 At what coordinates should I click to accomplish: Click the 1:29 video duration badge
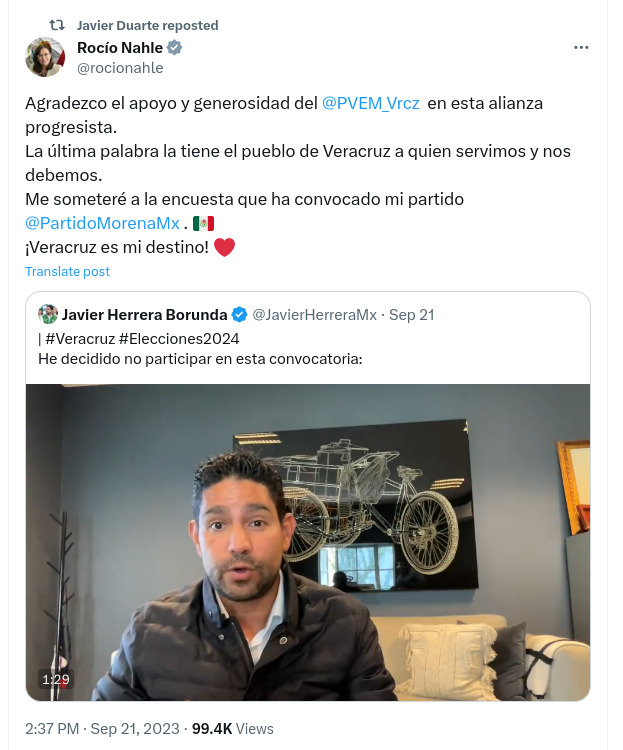point(56,679)
